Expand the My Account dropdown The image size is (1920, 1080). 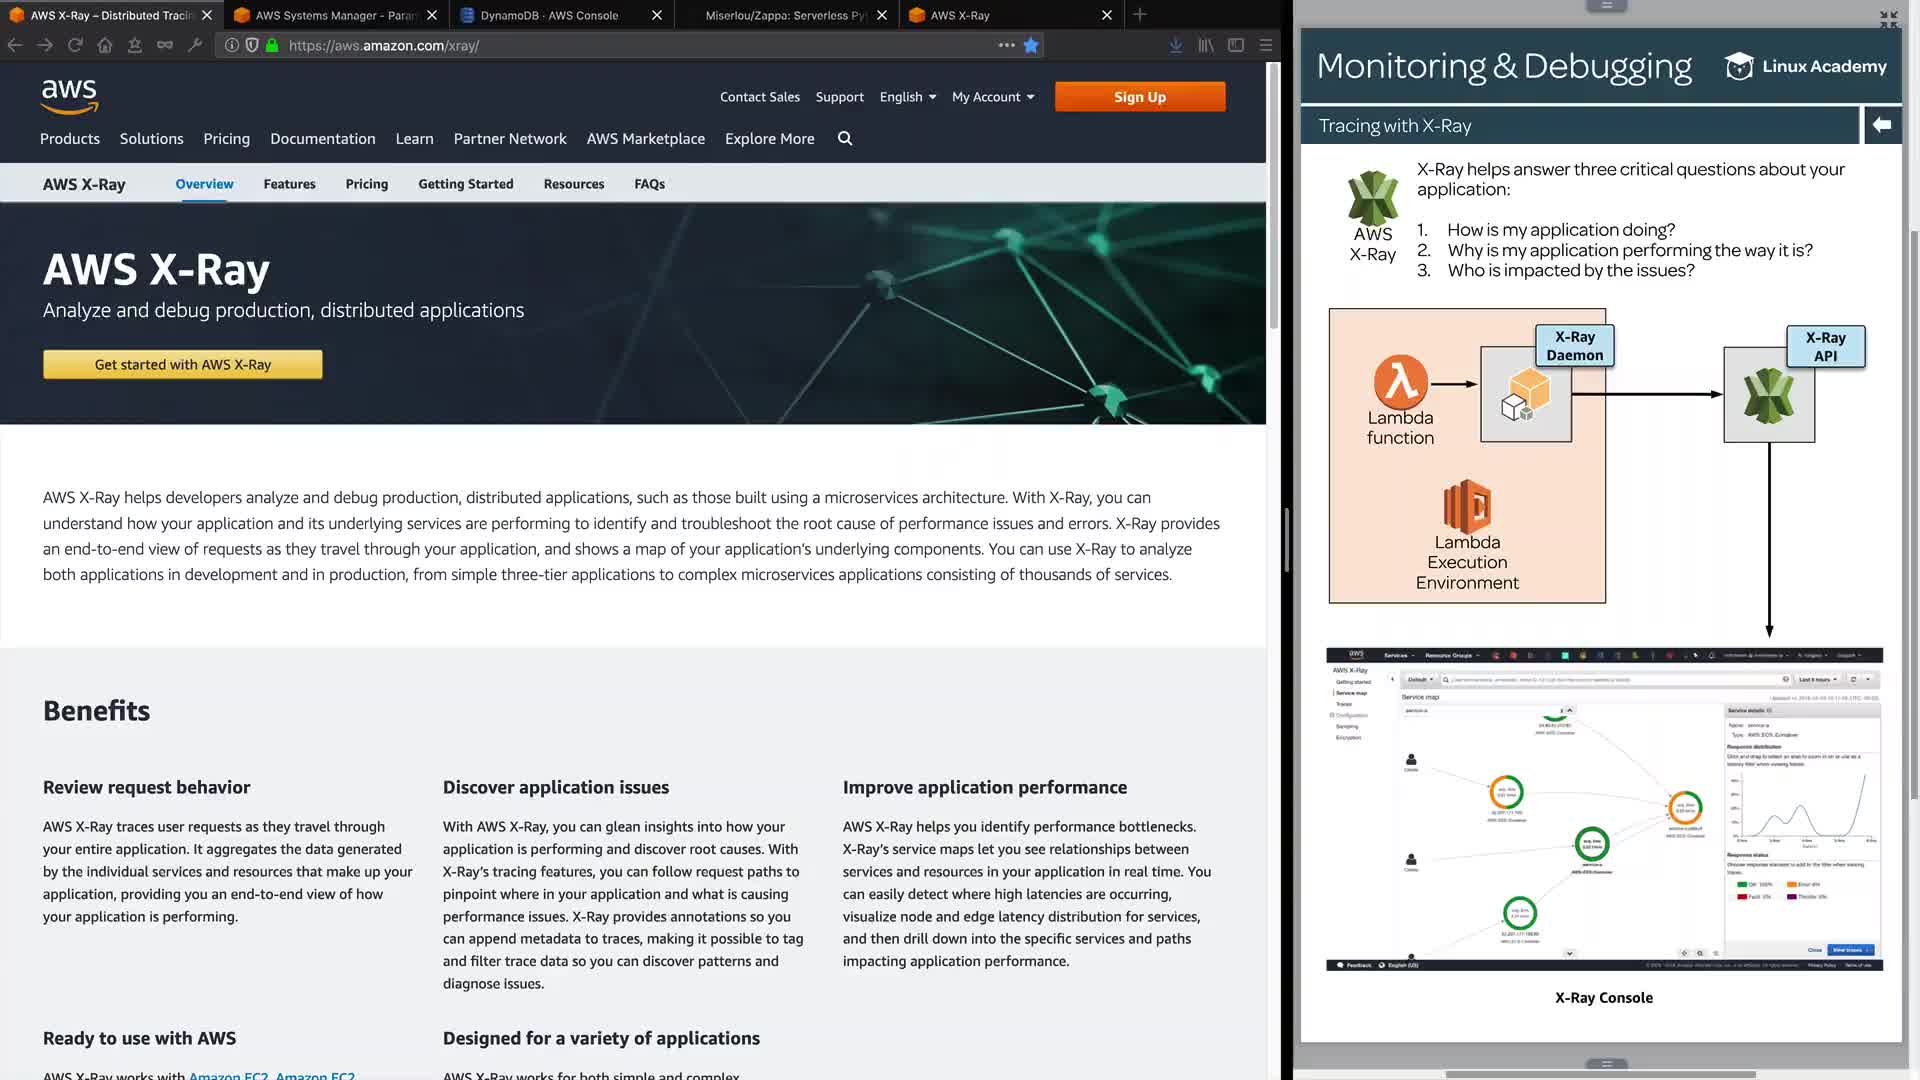[993, 97]
